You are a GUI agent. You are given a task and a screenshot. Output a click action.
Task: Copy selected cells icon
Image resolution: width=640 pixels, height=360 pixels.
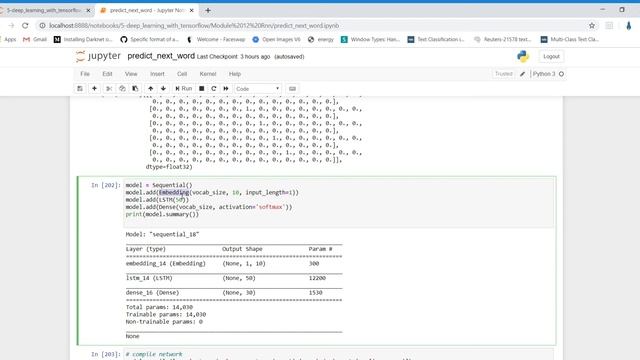click(x=122, y=89)
